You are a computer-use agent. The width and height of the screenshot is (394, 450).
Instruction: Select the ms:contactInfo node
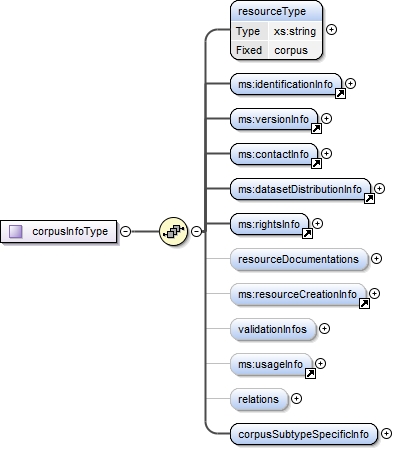274,154
